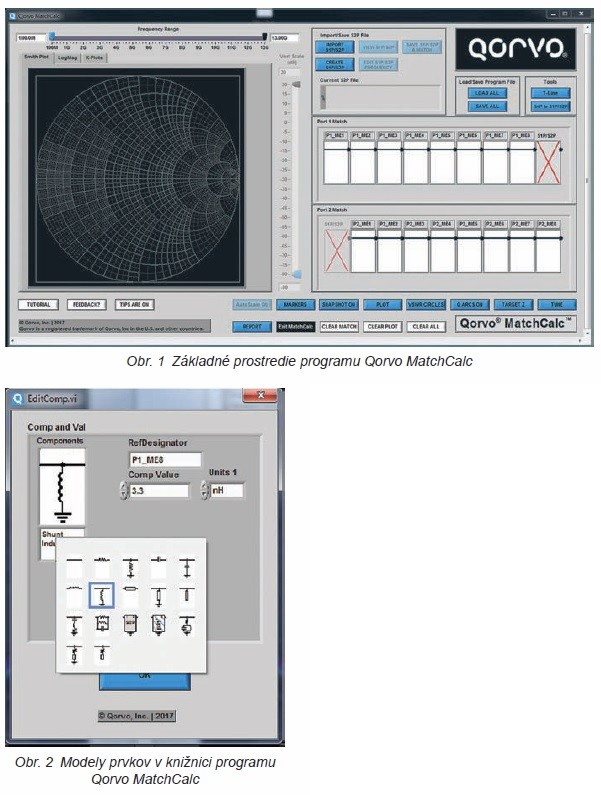The height and width of the screenshot is (795, 601).
Task: Toggle the VSWR CIRCLES button
Action: coord(426,305)
